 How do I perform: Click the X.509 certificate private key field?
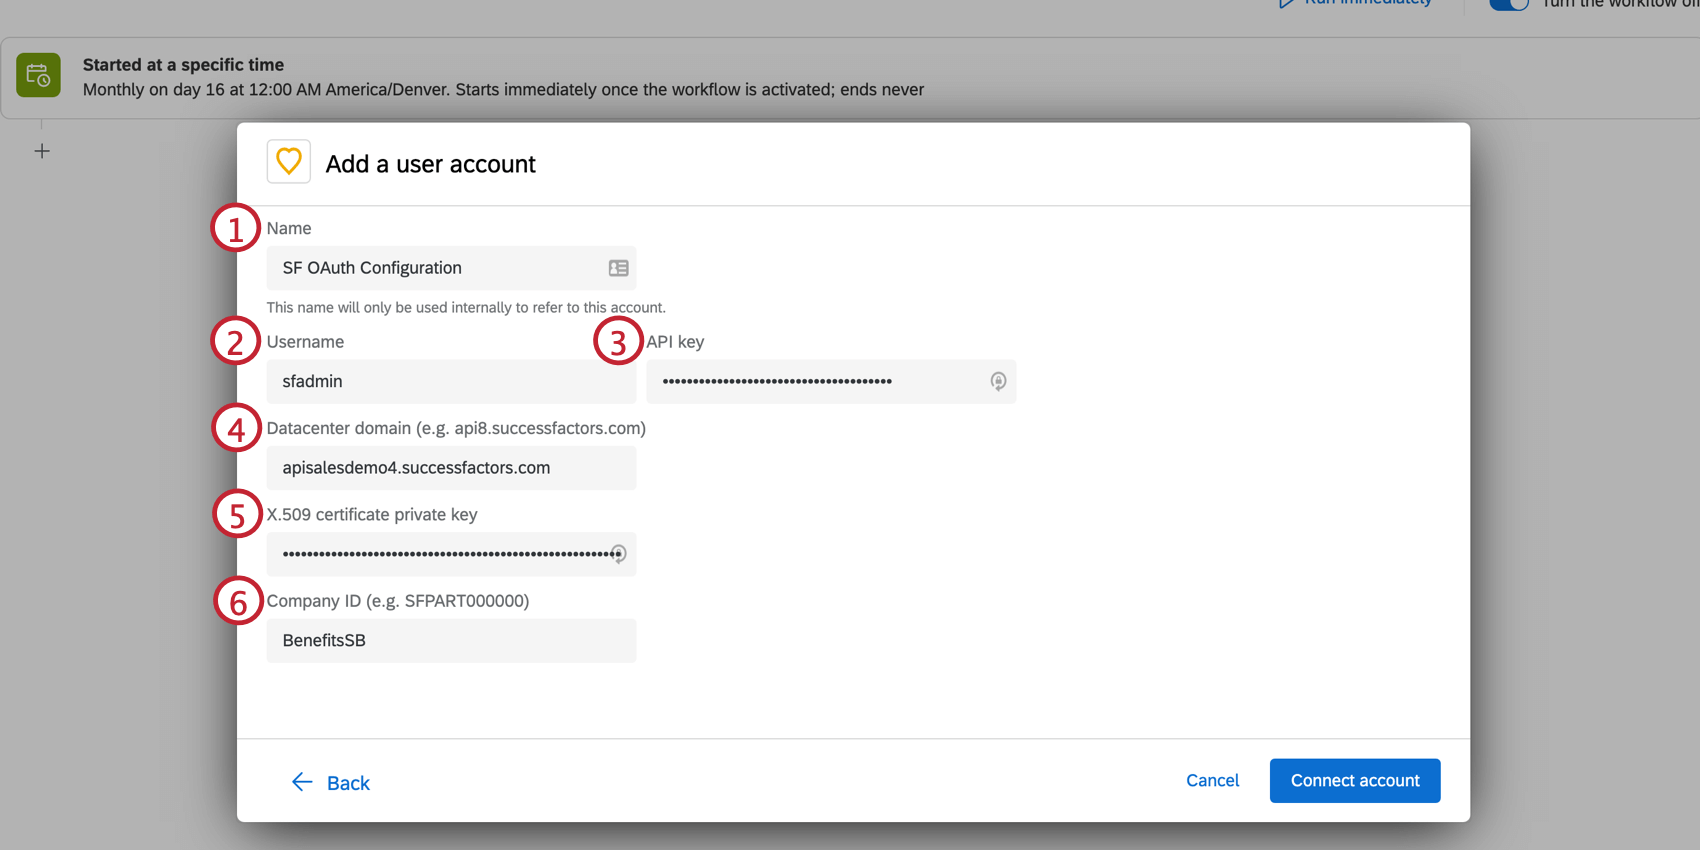440,554
